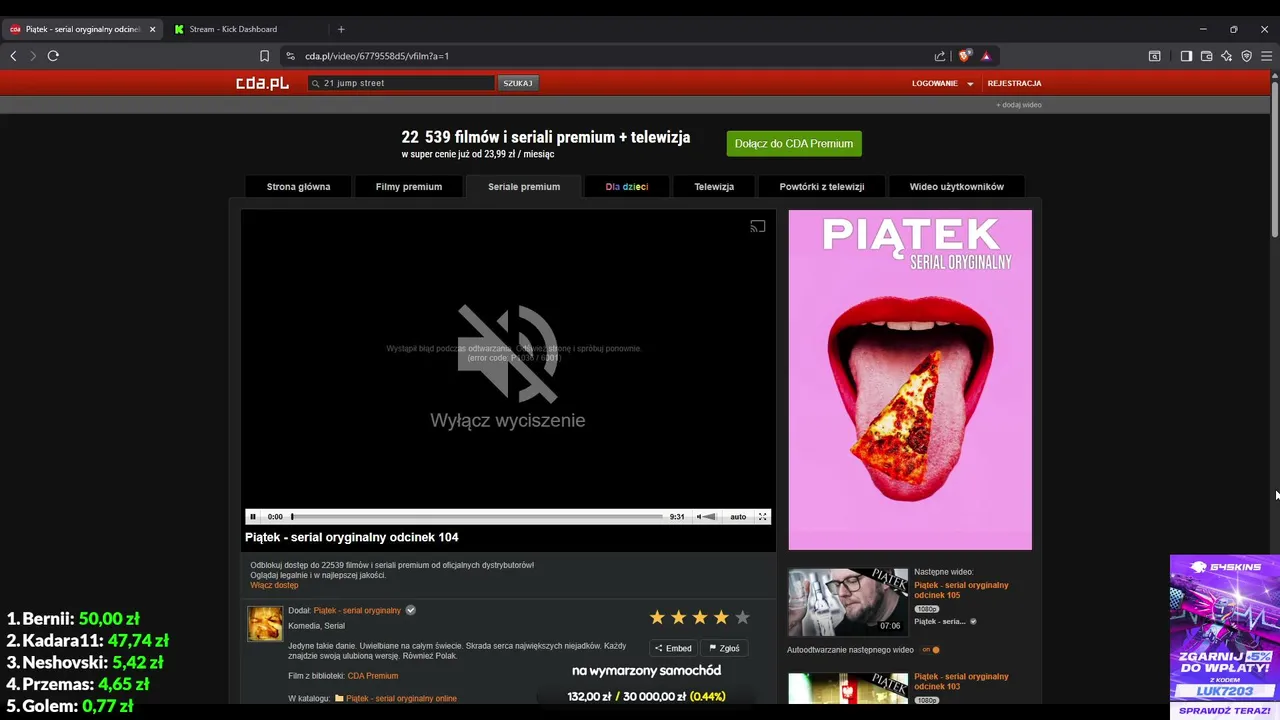Click the cast icon in the video player

pyautogui.click(x=758, y=226)
